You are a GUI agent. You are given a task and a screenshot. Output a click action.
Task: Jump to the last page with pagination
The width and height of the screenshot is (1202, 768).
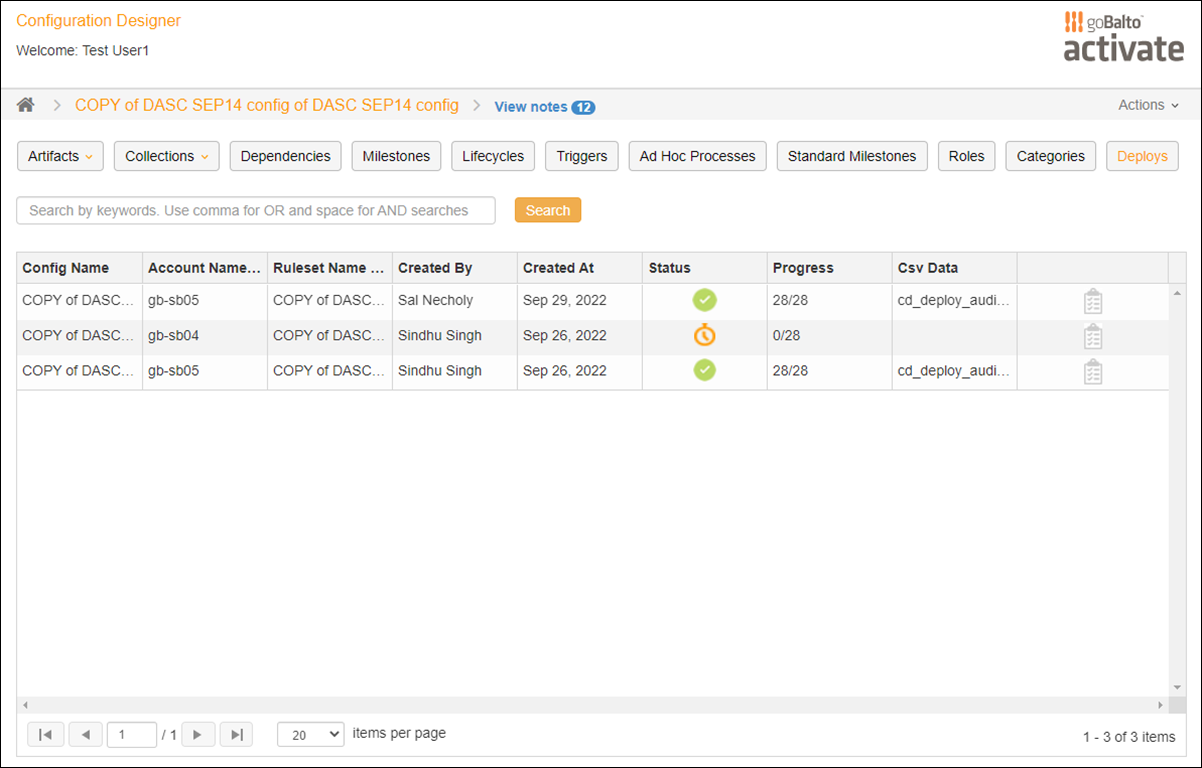click(236, 733)
